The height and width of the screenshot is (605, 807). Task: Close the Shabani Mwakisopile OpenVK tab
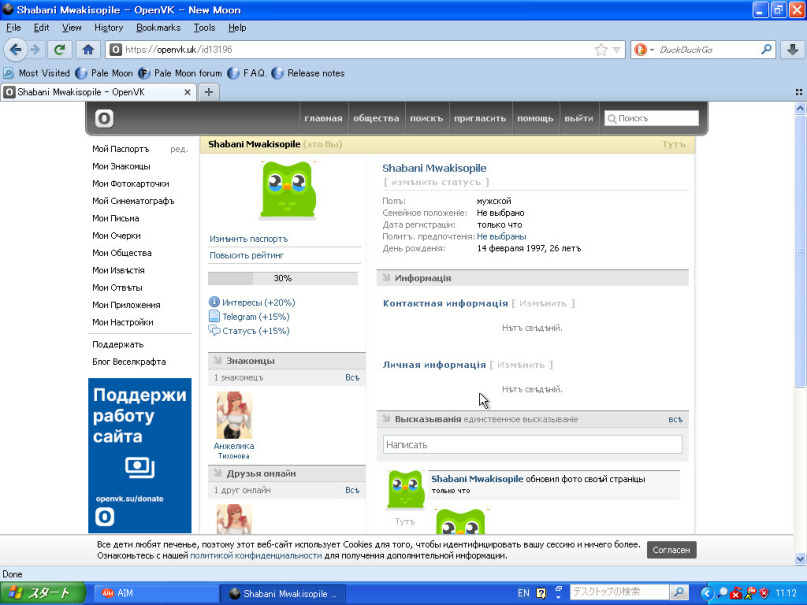187,92
